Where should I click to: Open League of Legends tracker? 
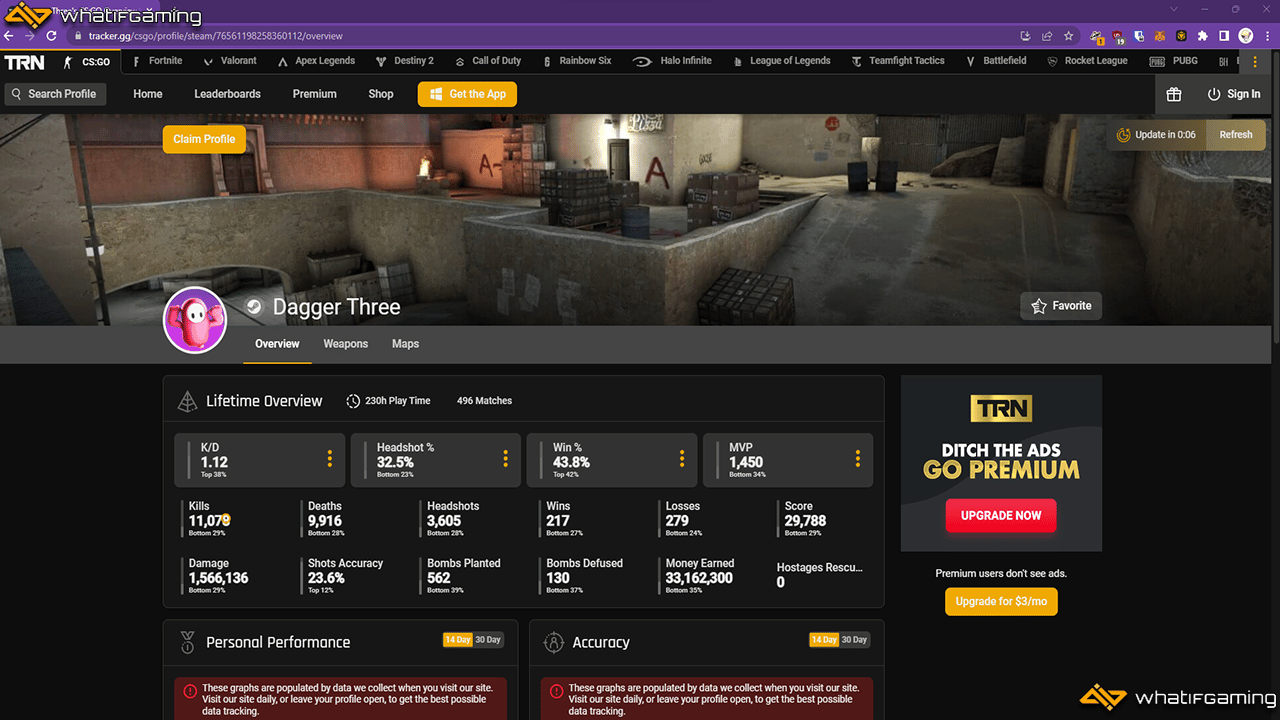pos(781,61)
